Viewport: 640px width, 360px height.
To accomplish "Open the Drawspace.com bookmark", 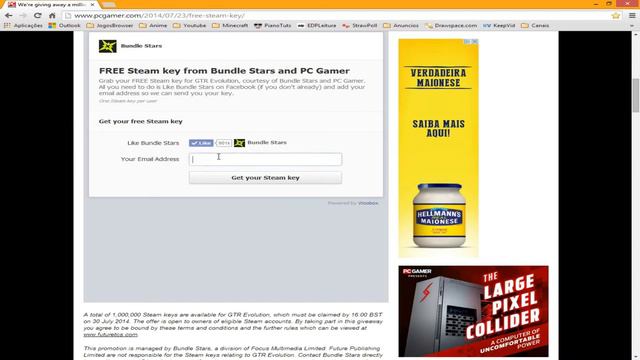I will click(451, 25).
